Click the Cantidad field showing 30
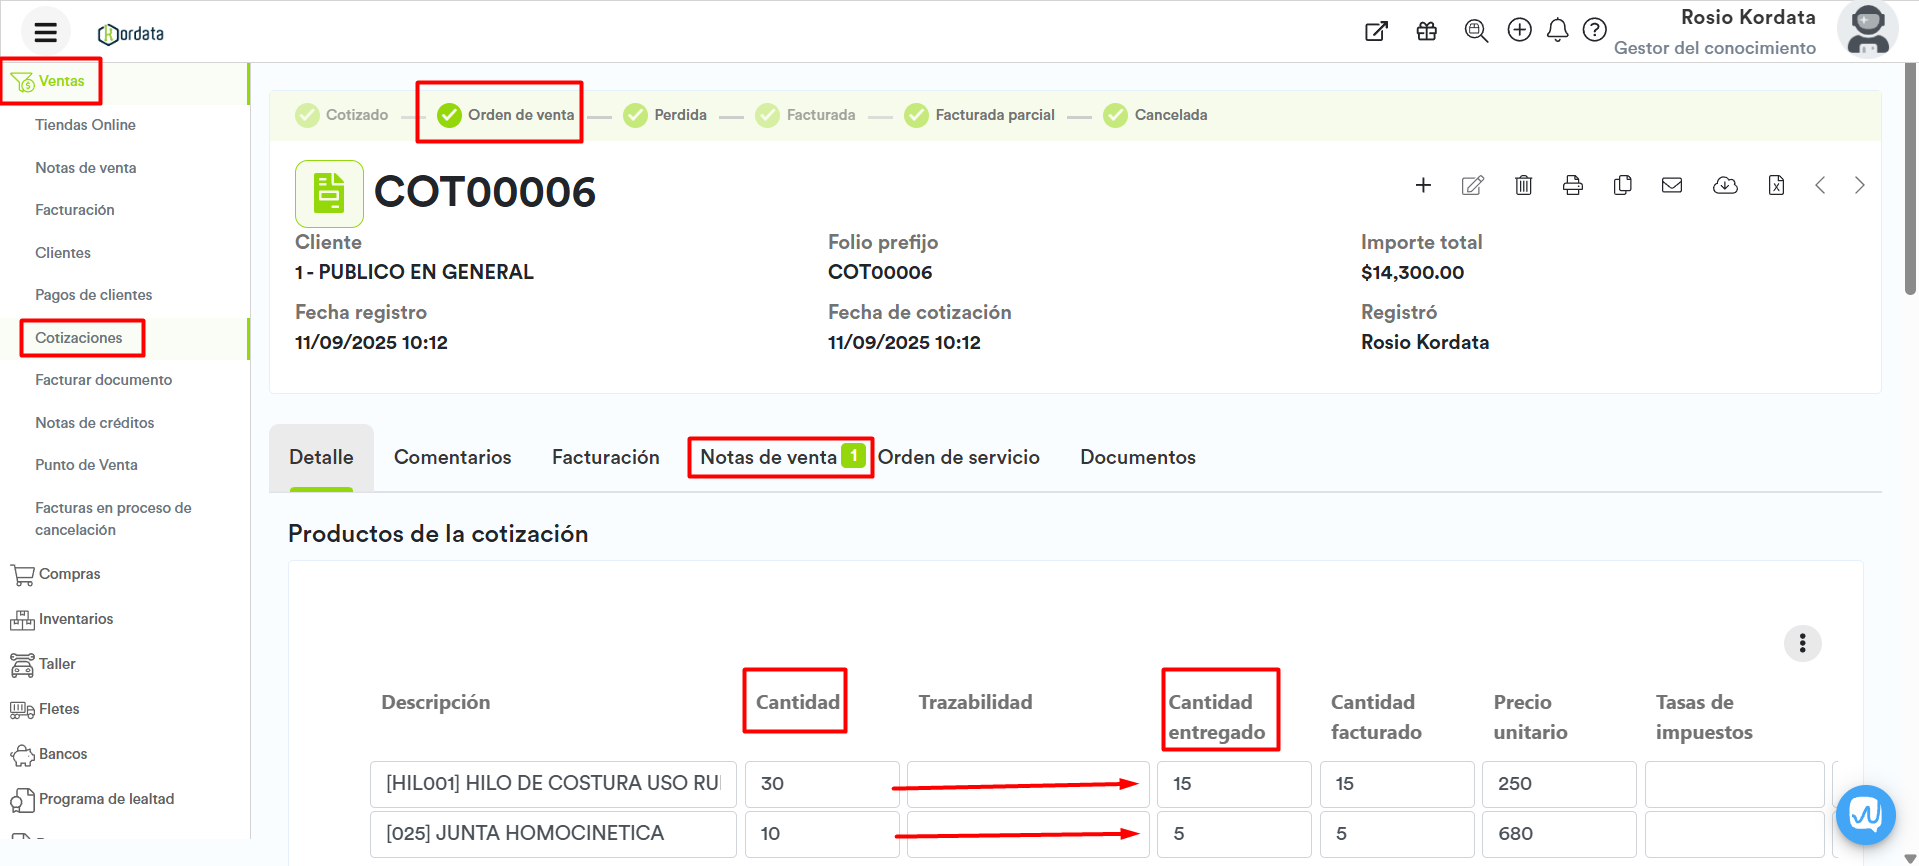The height and width of the screenshot is (866, 1919). (820, 784)
